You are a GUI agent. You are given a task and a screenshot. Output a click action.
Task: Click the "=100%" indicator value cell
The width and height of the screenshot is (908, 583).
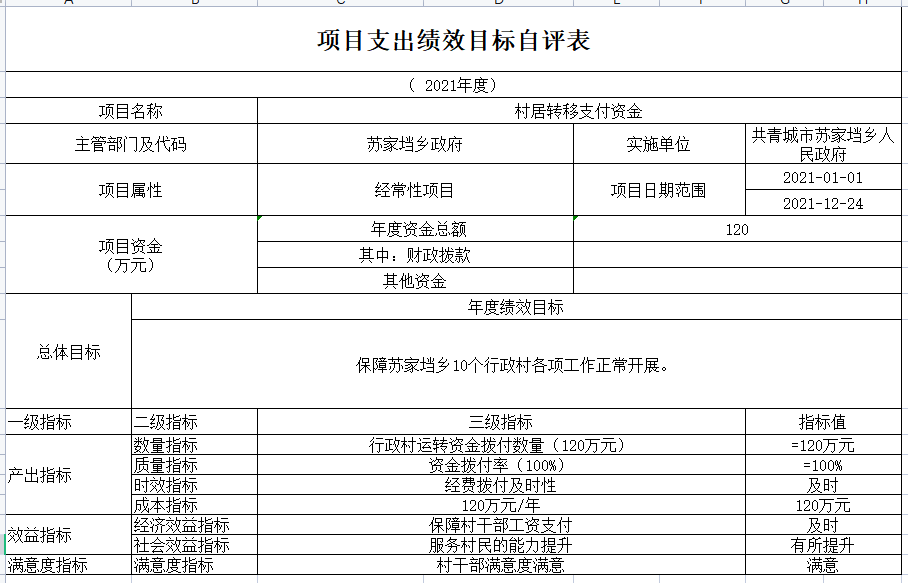[823, 465]
